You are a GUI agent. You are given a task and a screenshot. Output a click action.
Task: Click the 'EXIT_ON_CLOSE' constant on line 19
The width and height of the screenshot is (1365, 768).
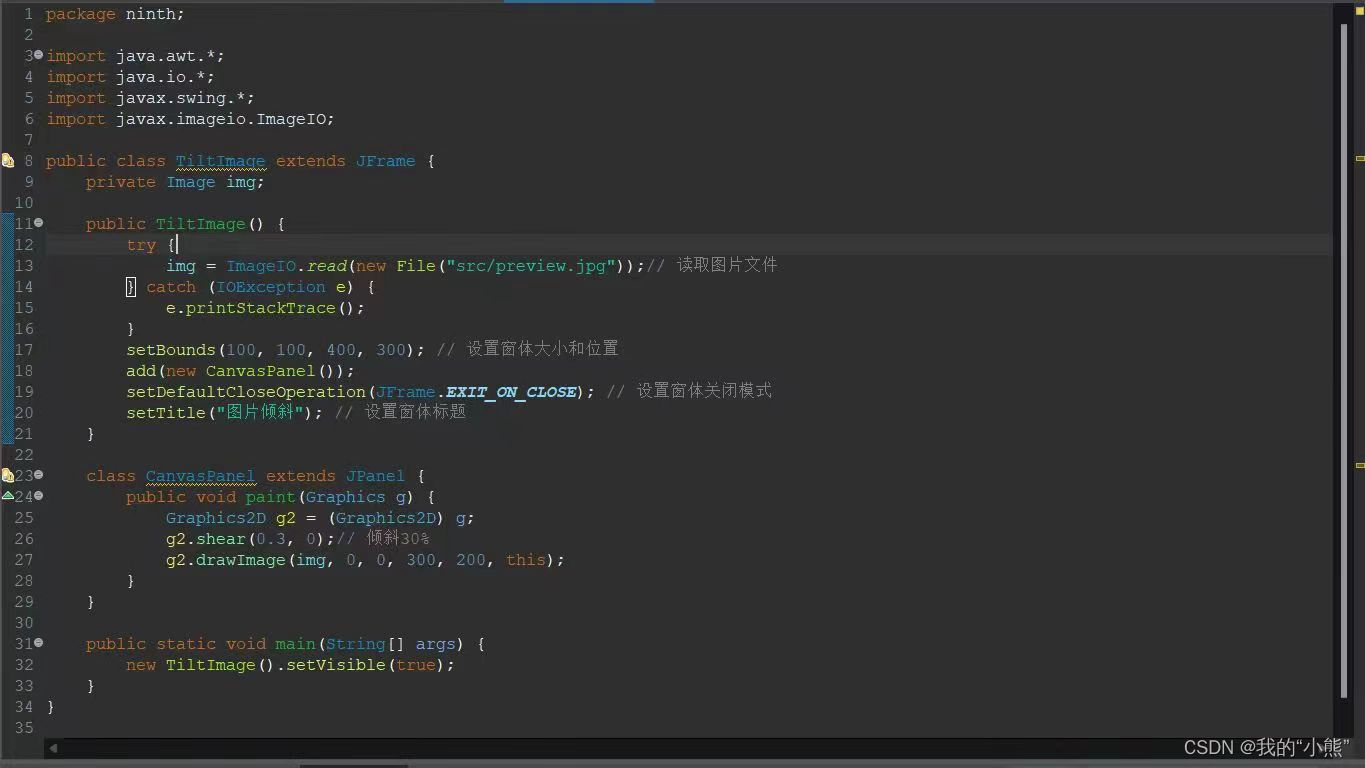(511, 392)
